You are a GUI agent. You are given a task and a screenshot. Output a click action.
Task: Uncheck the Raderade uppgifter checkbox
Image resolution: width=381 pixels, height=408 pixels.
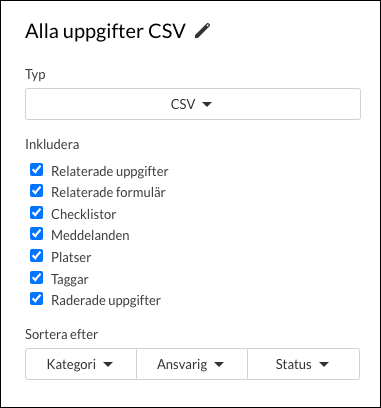coord(36,299)
